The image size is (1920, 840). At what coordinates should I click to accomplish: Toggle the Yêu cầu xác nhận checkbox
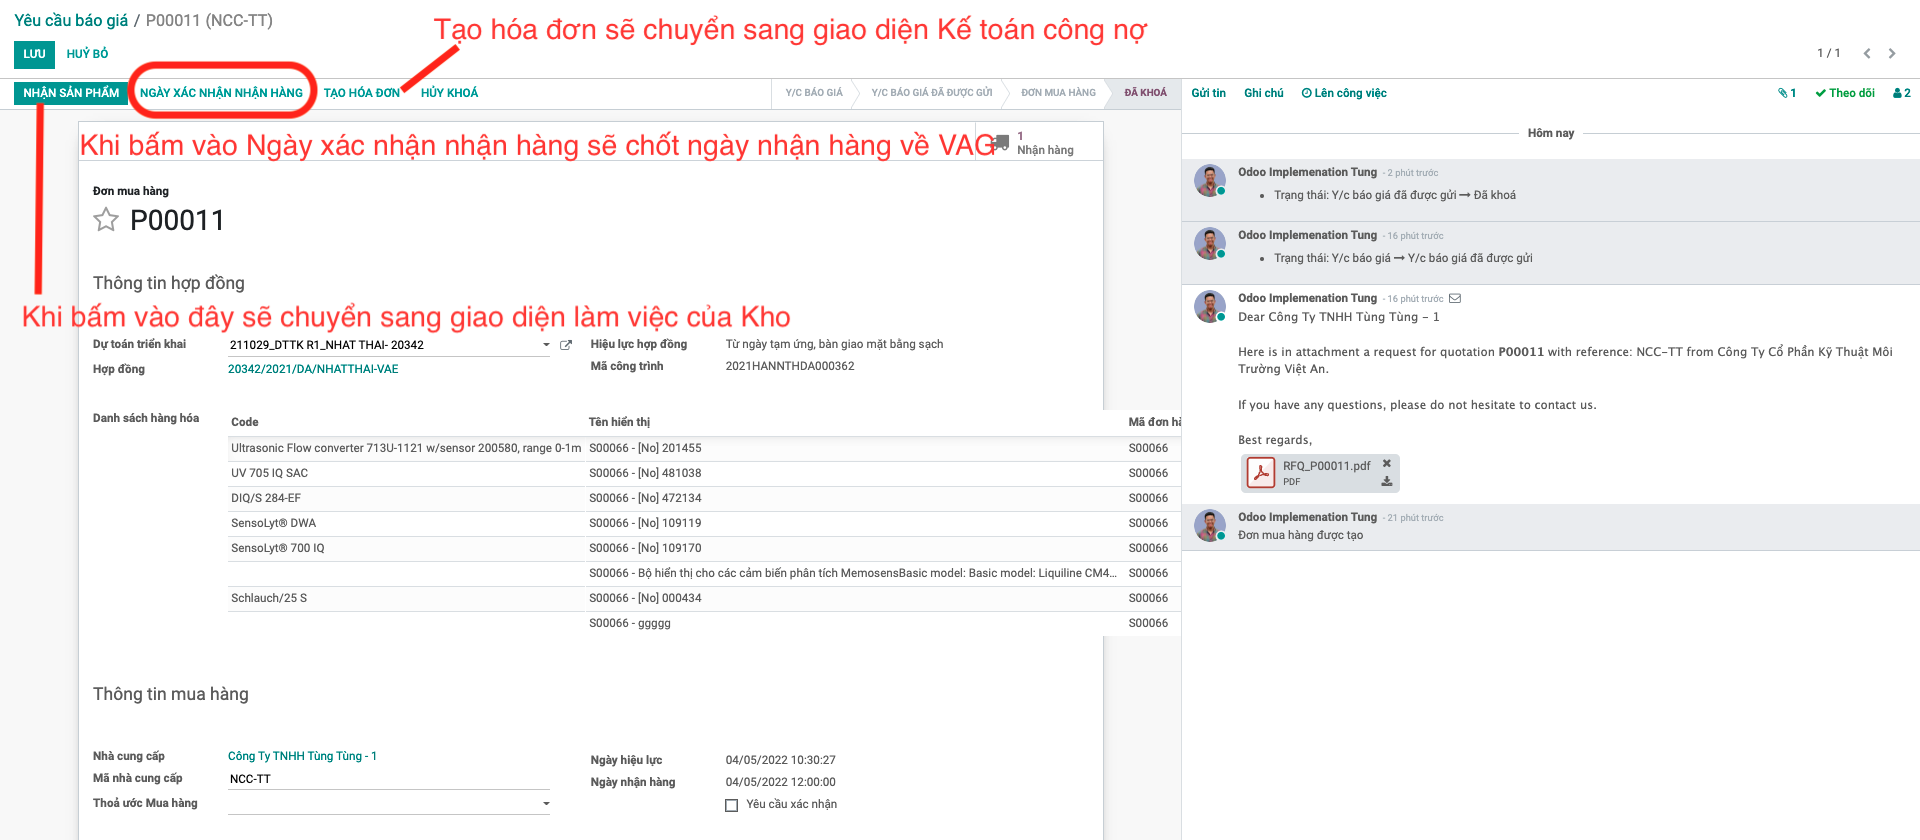[731, 805]
